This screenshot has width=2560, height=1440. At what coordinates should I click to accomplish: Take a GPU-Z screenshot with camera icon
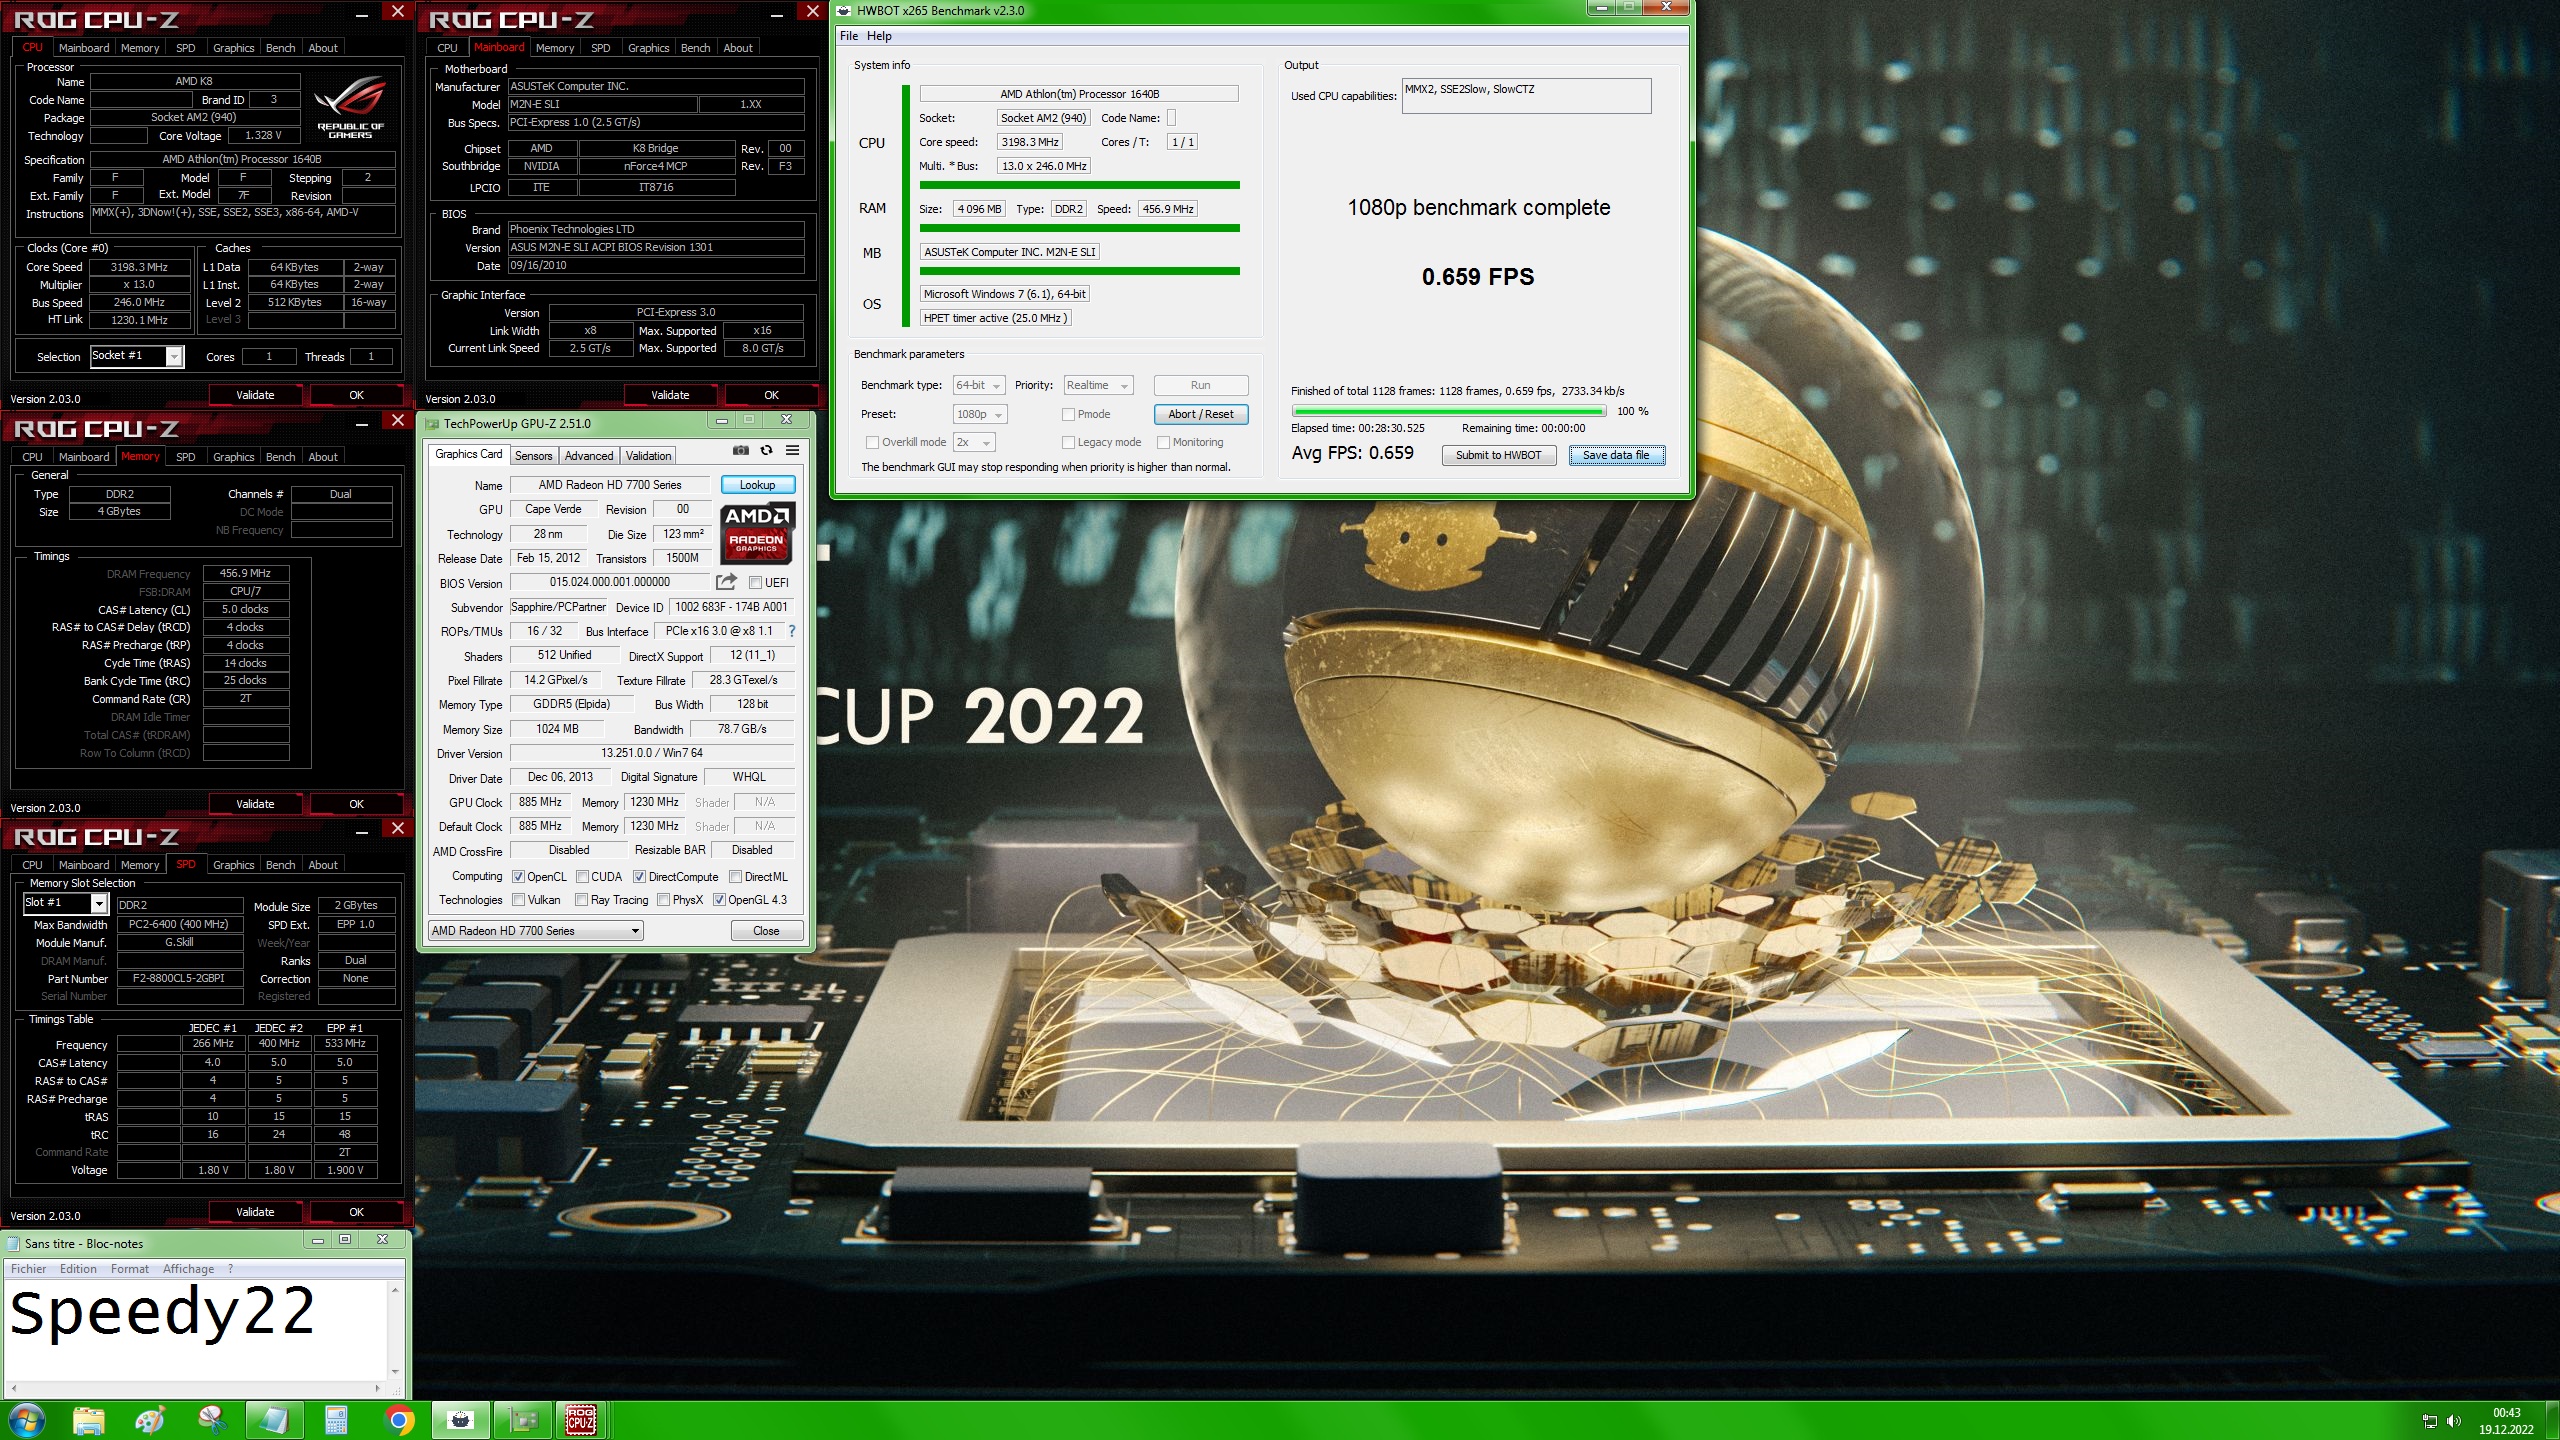point(740,451)
